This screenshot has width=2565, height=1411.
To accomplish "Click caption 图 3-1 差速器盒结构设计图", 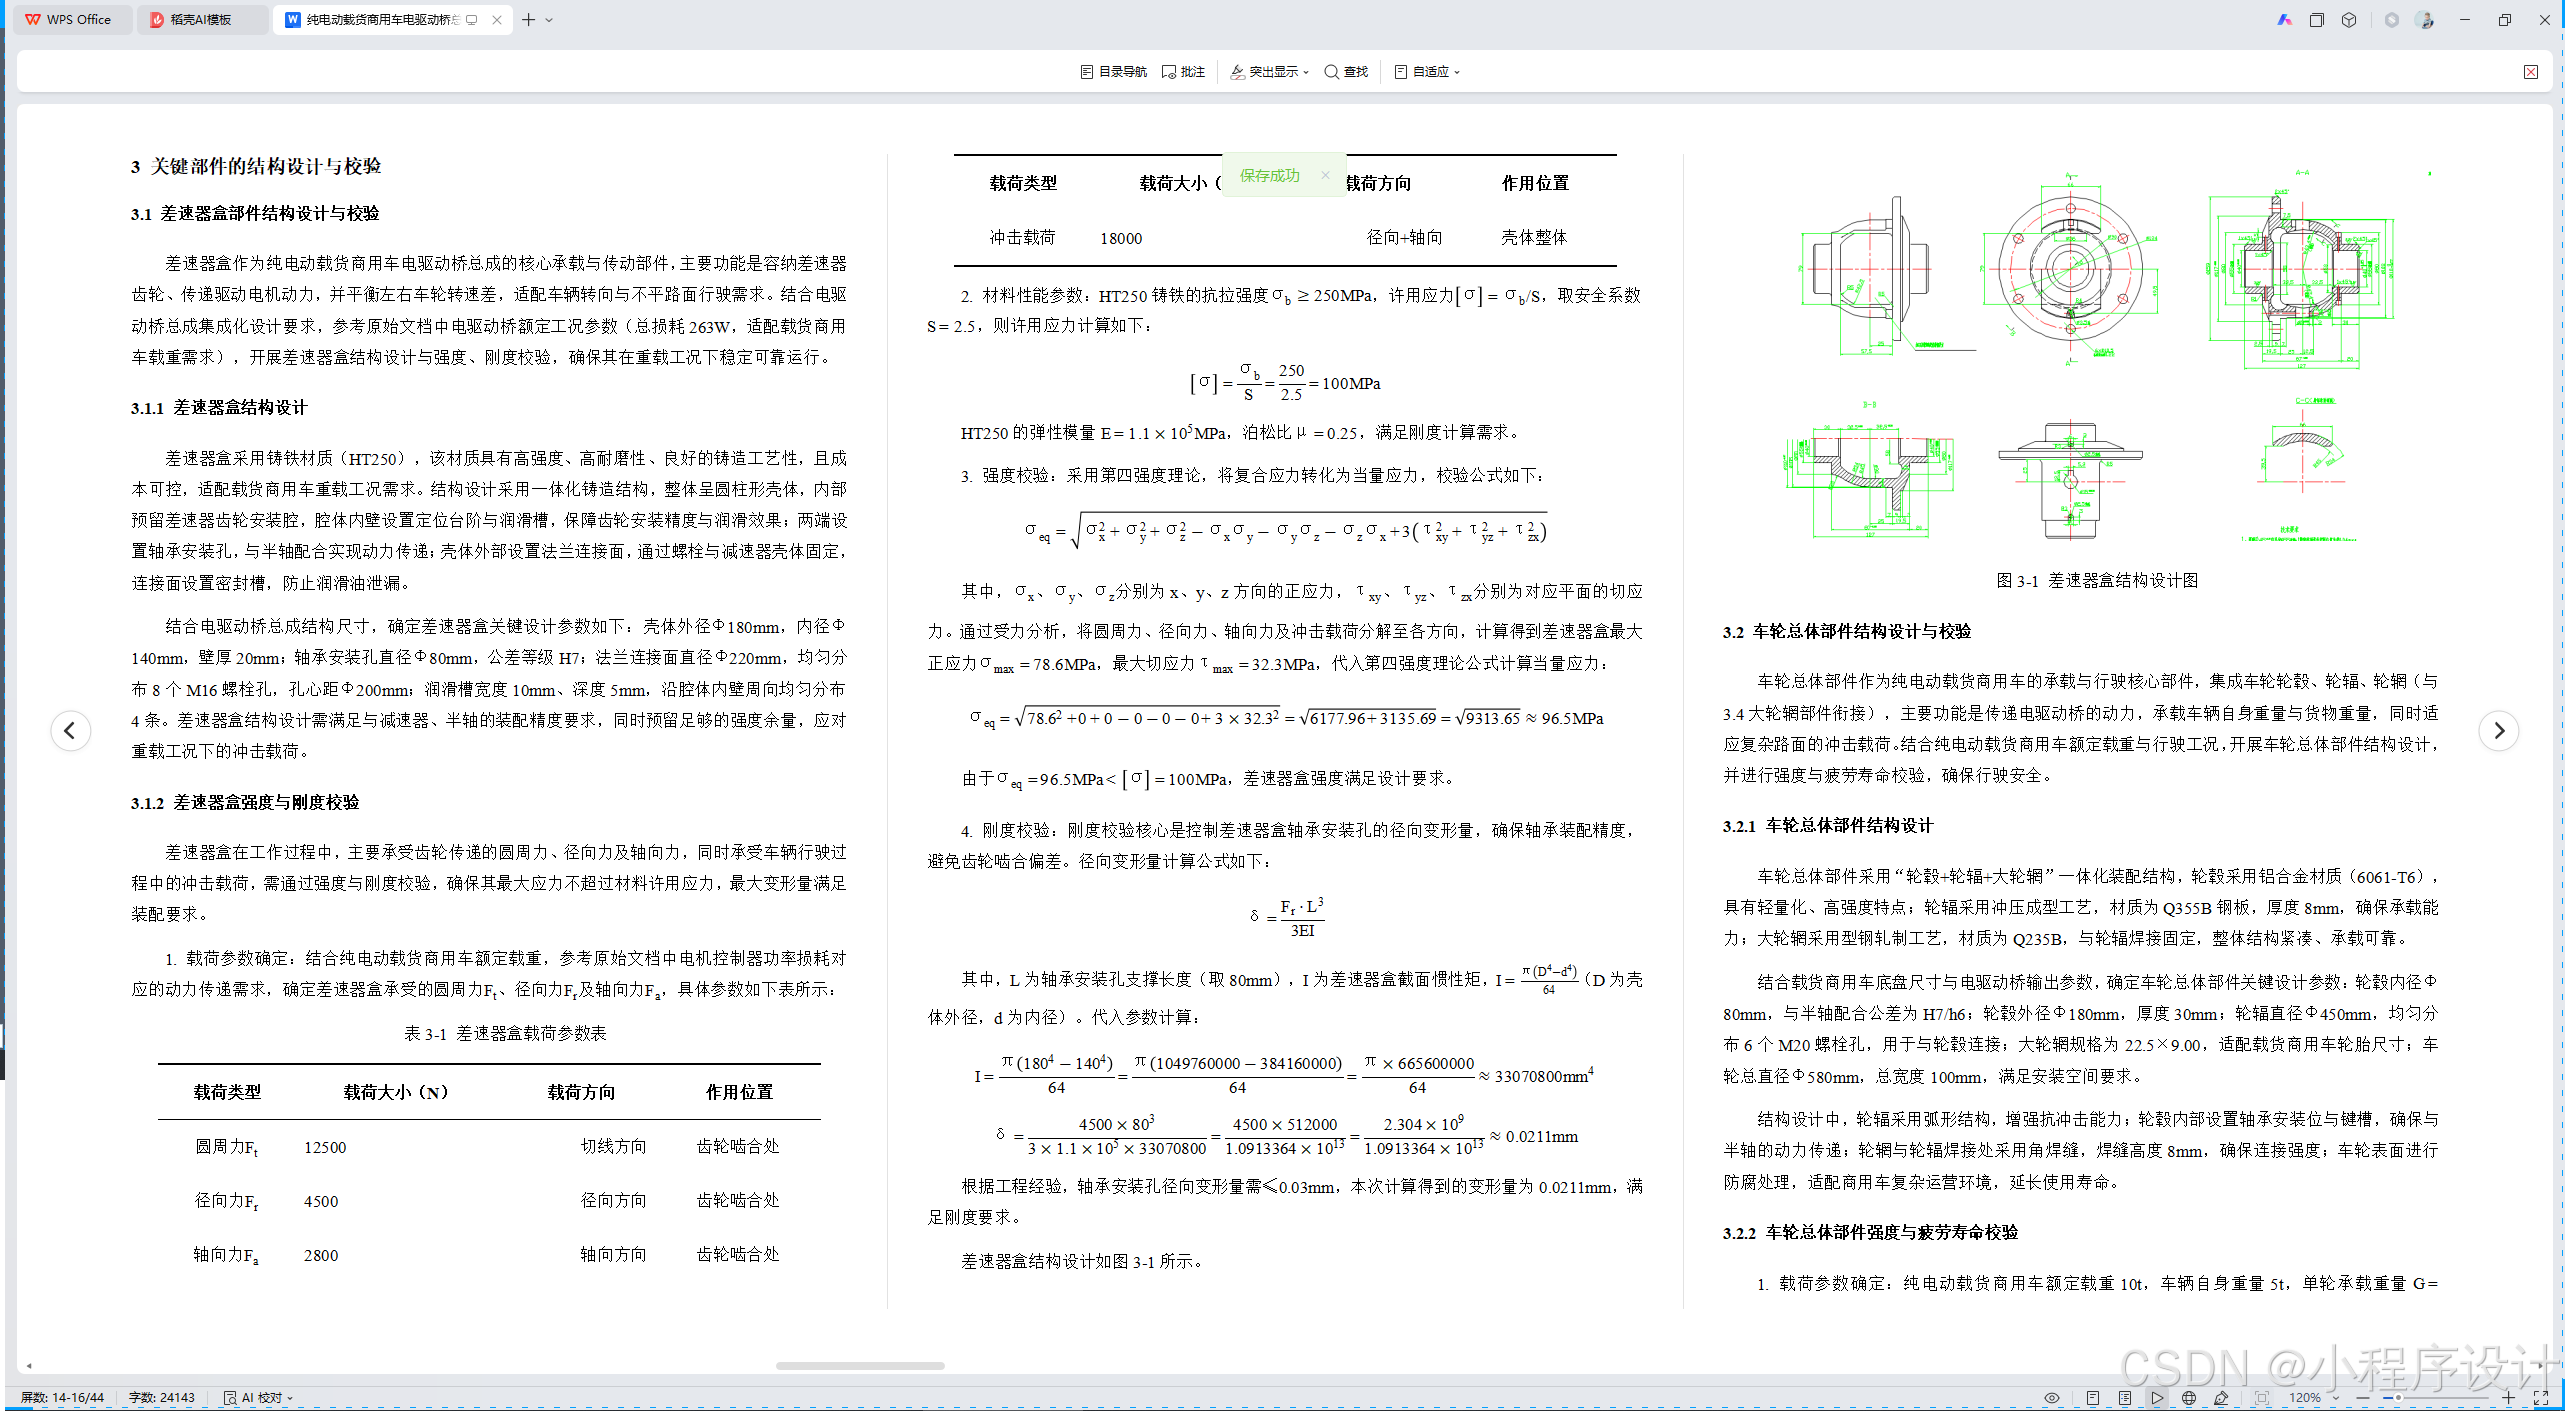I will coord(2097,581).
